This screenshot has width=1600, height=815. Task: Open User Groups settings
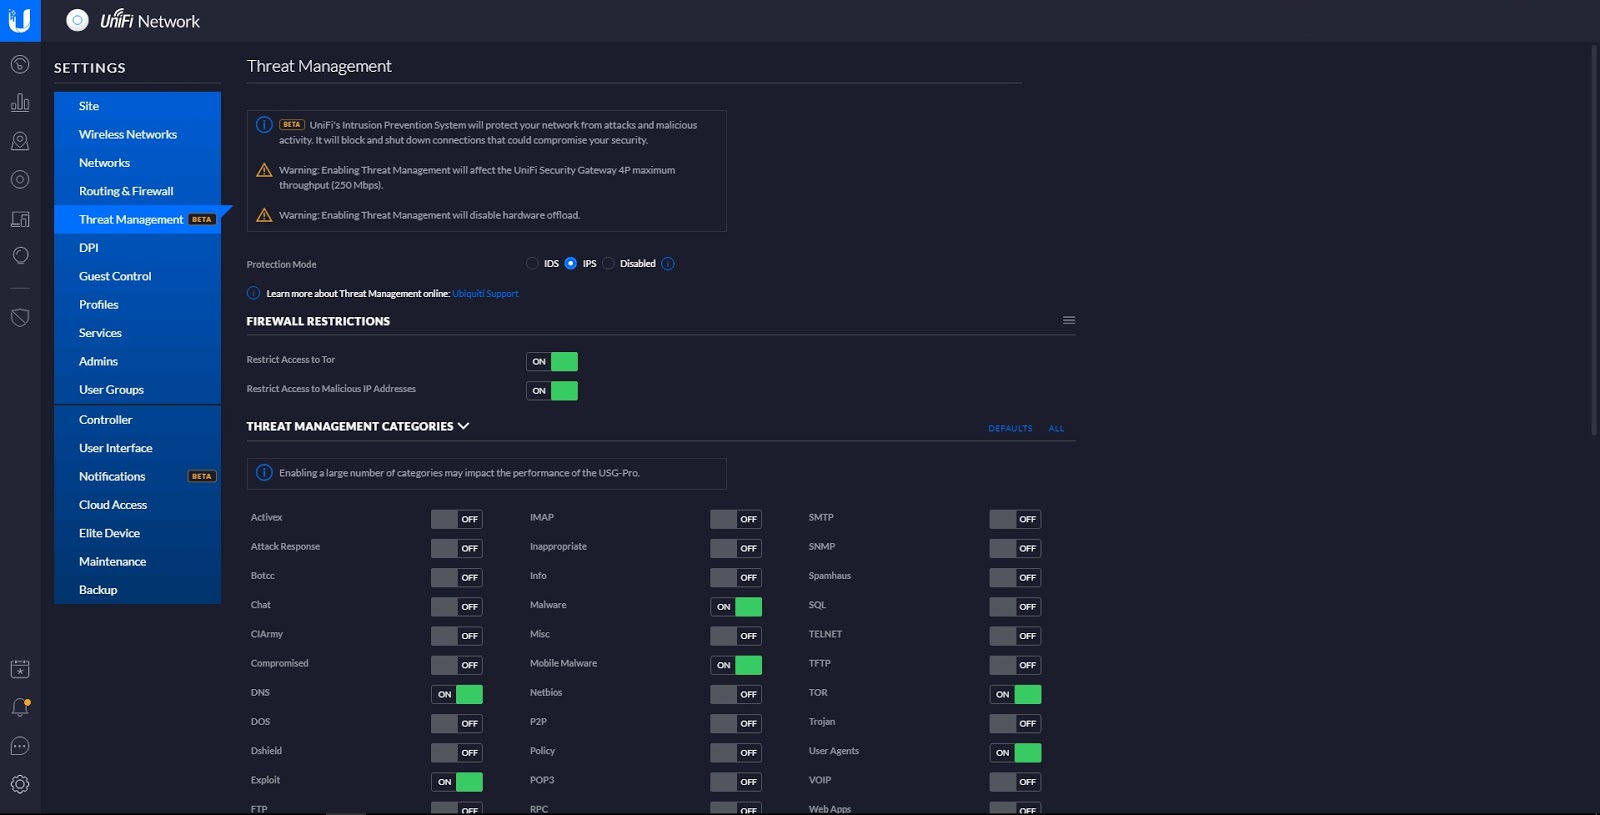click(x=137, y=390)
